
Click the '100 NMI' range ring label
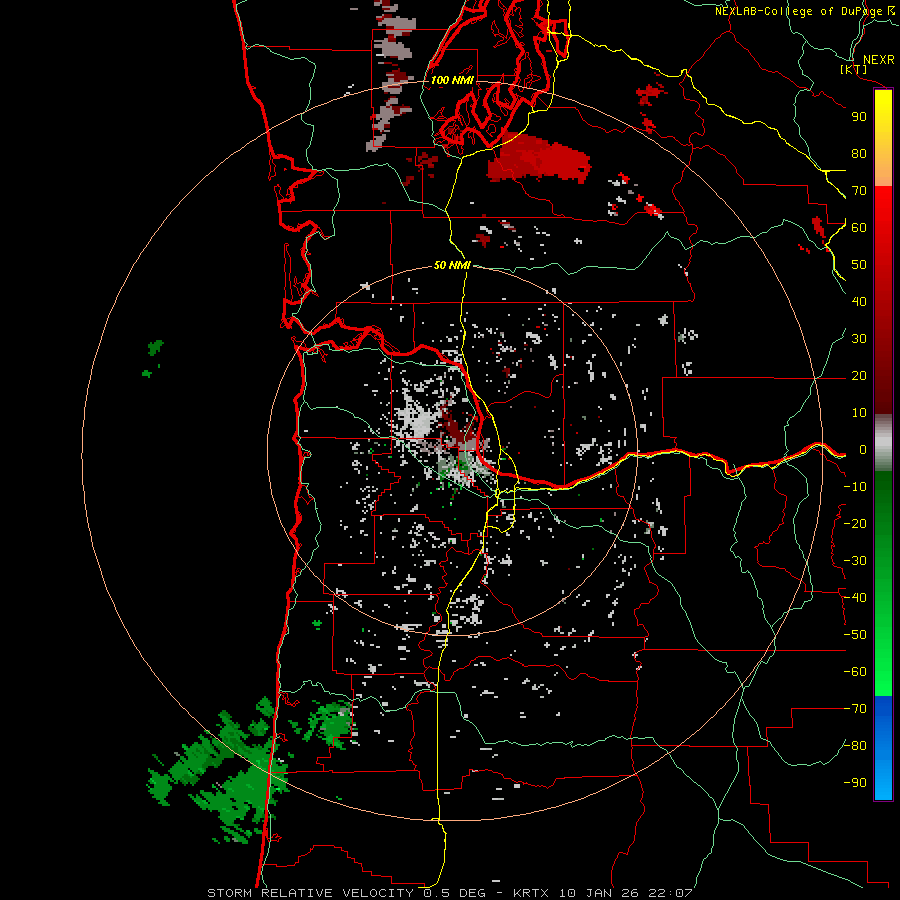tap(452, 80)
